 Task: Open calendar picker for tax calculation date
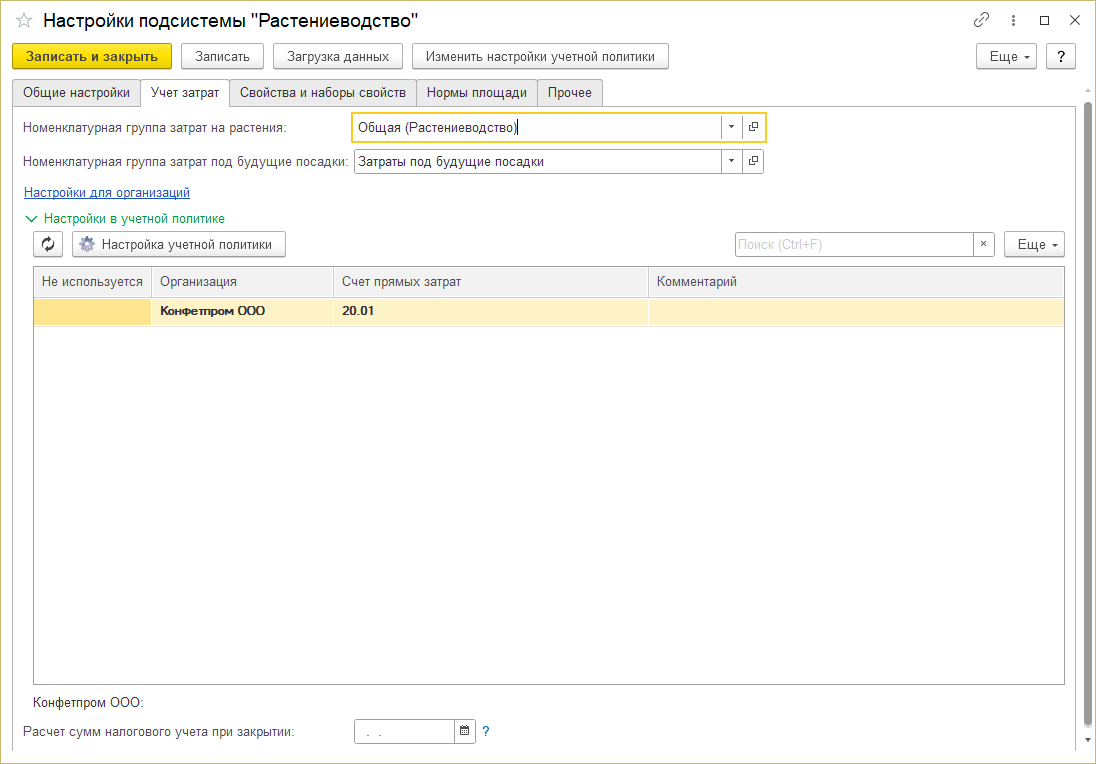[x=465, y=731]
